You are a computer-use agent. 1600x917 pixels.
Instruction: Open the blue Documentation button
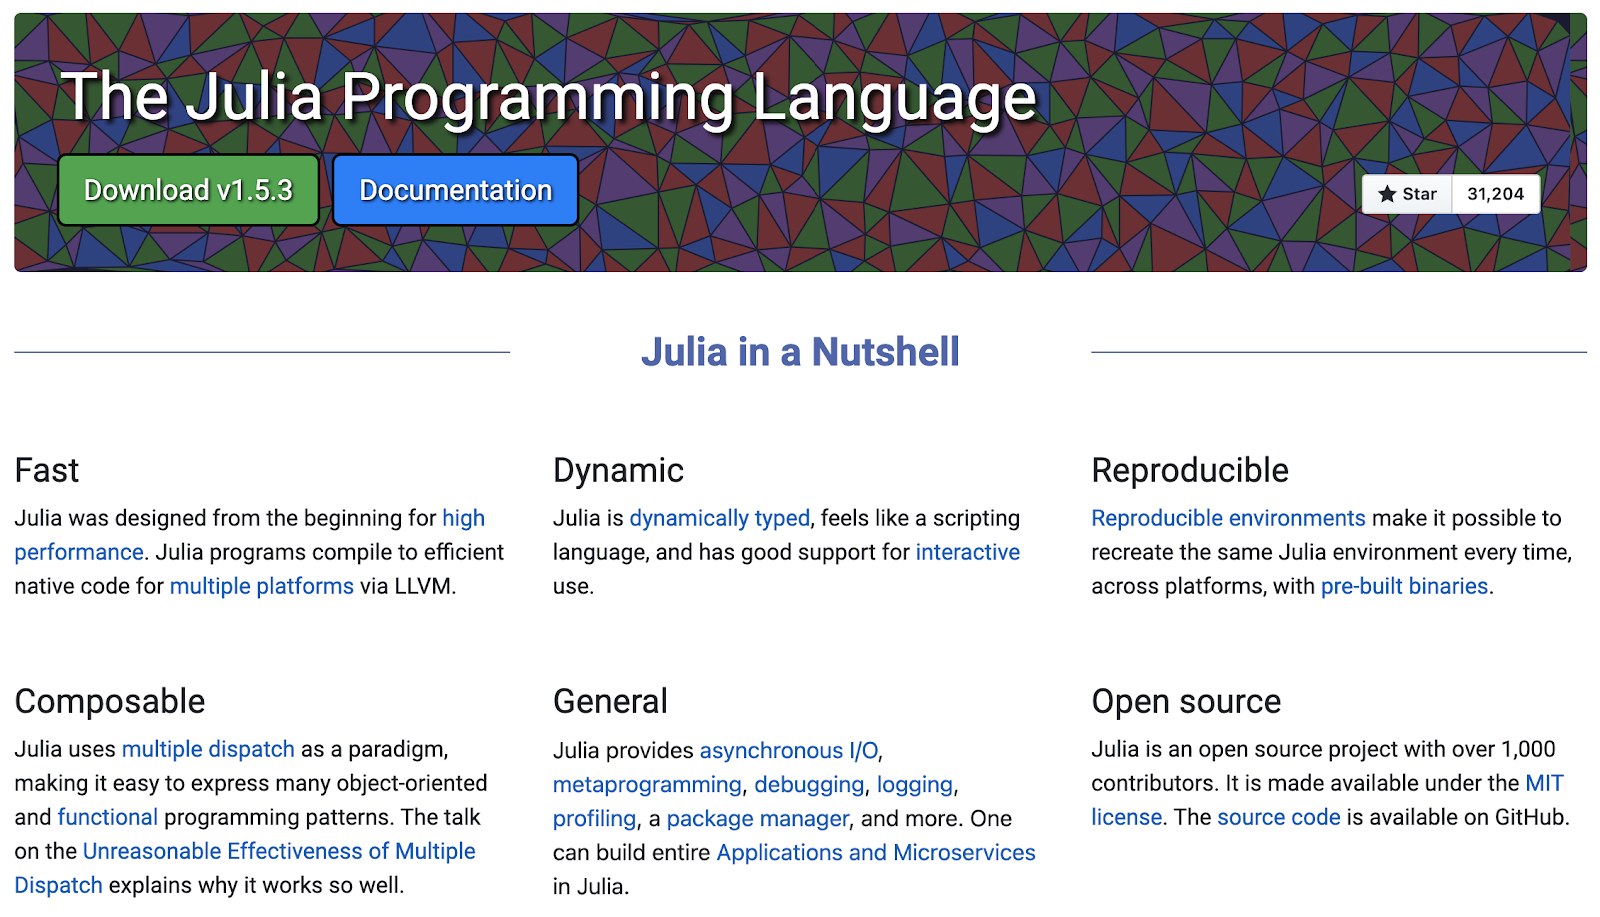(x=455, y=190)
